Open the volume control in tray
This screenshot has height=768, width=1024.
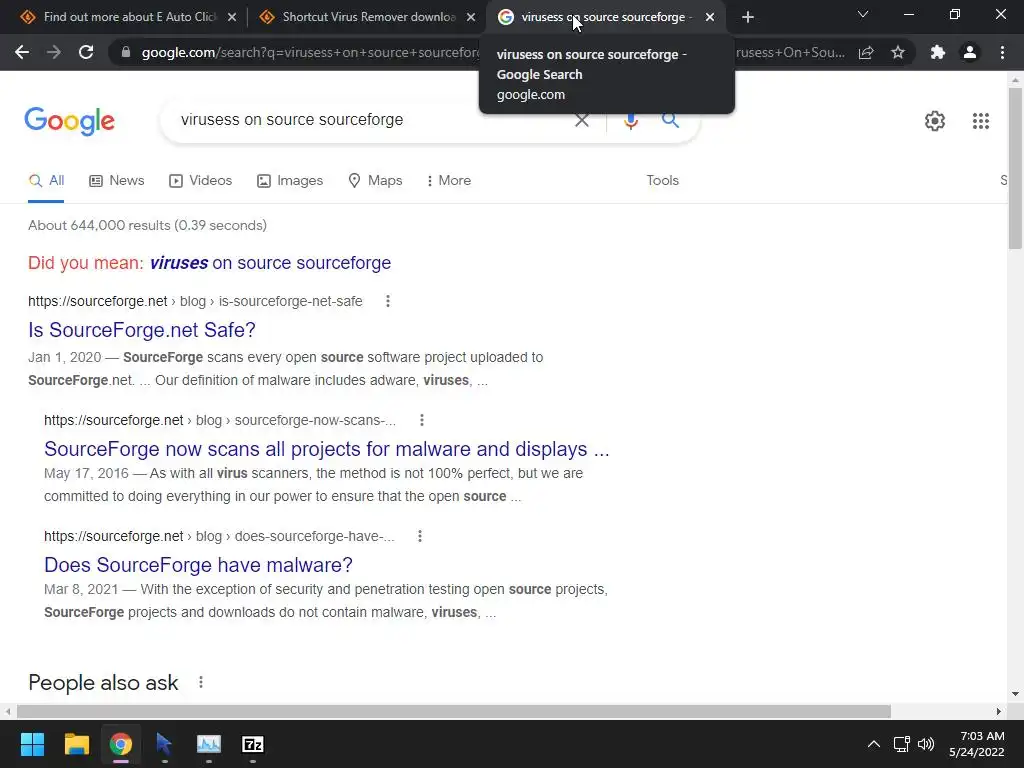[926, 744]
